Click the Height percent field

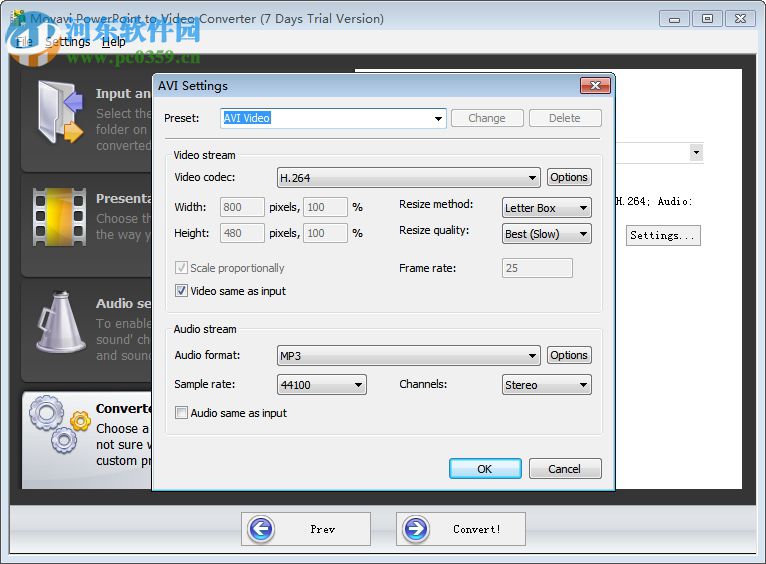point(326,233)
